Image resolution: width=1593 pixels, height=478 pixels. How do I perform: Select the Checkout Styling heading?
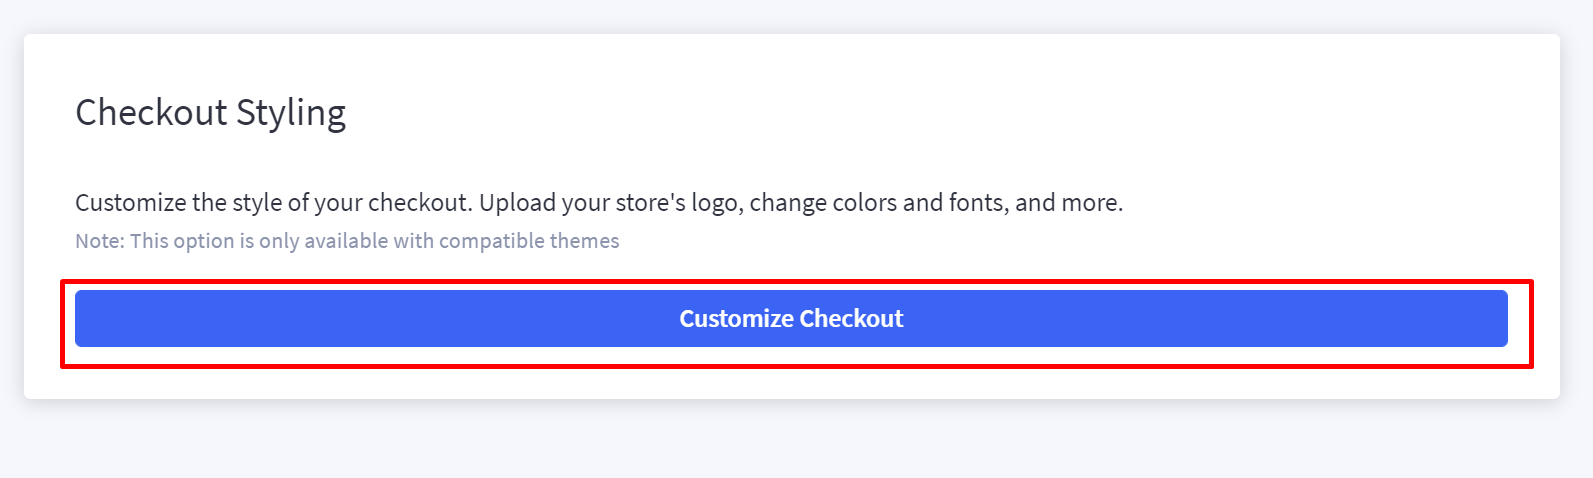coord(211,113)
